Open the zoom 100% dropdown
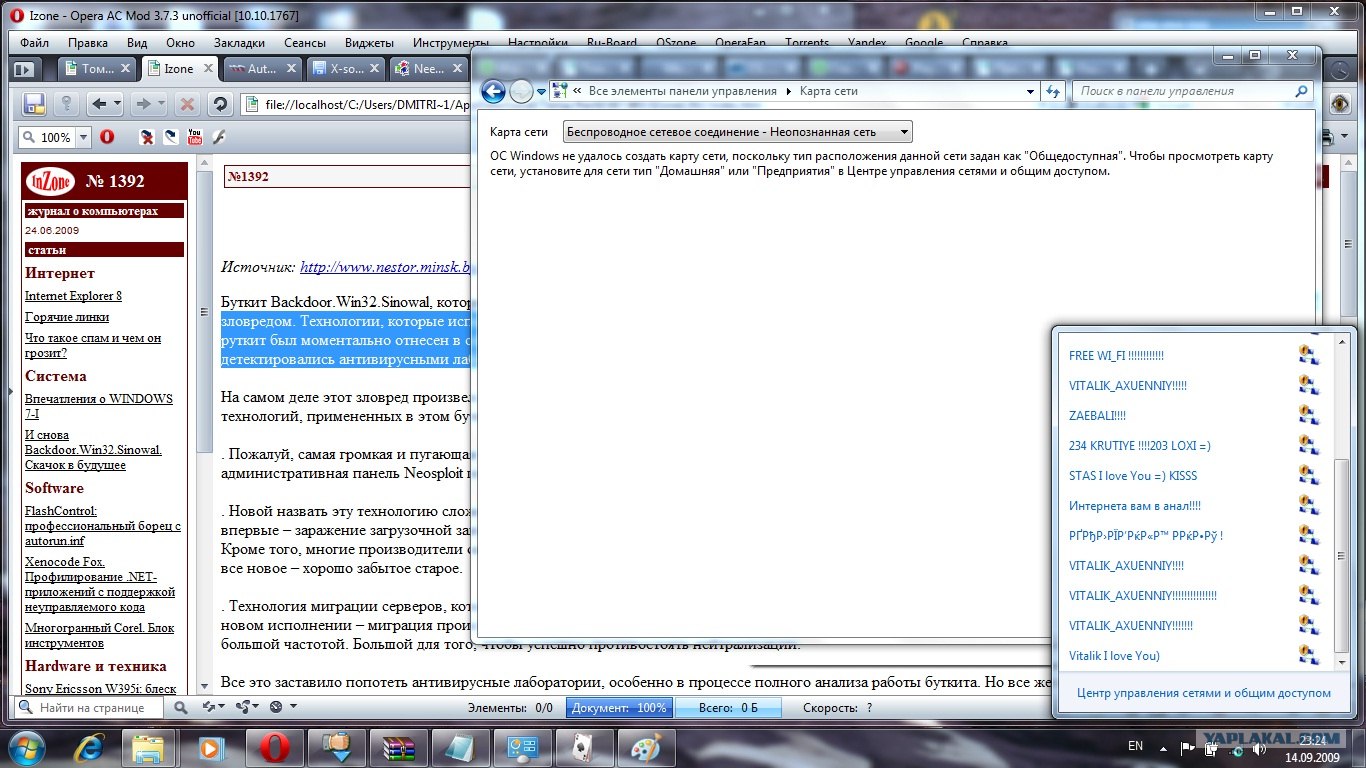The image size is (1366, 768). coord(83,137)
